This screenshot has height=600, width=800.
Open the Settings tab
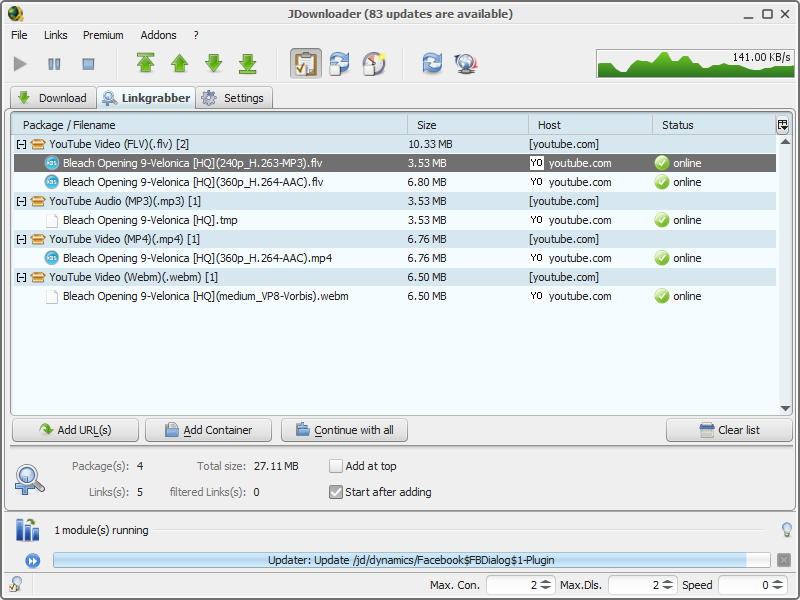tap(234, 97)
